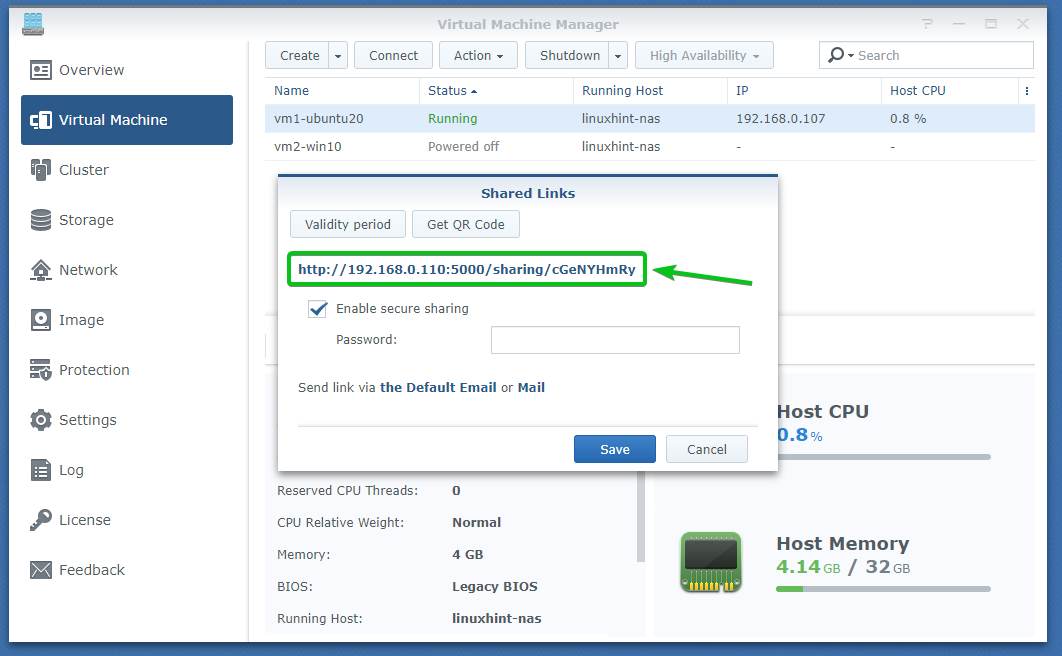Click the Powered off status text
1062x656 pixels.
coord(463,146)
